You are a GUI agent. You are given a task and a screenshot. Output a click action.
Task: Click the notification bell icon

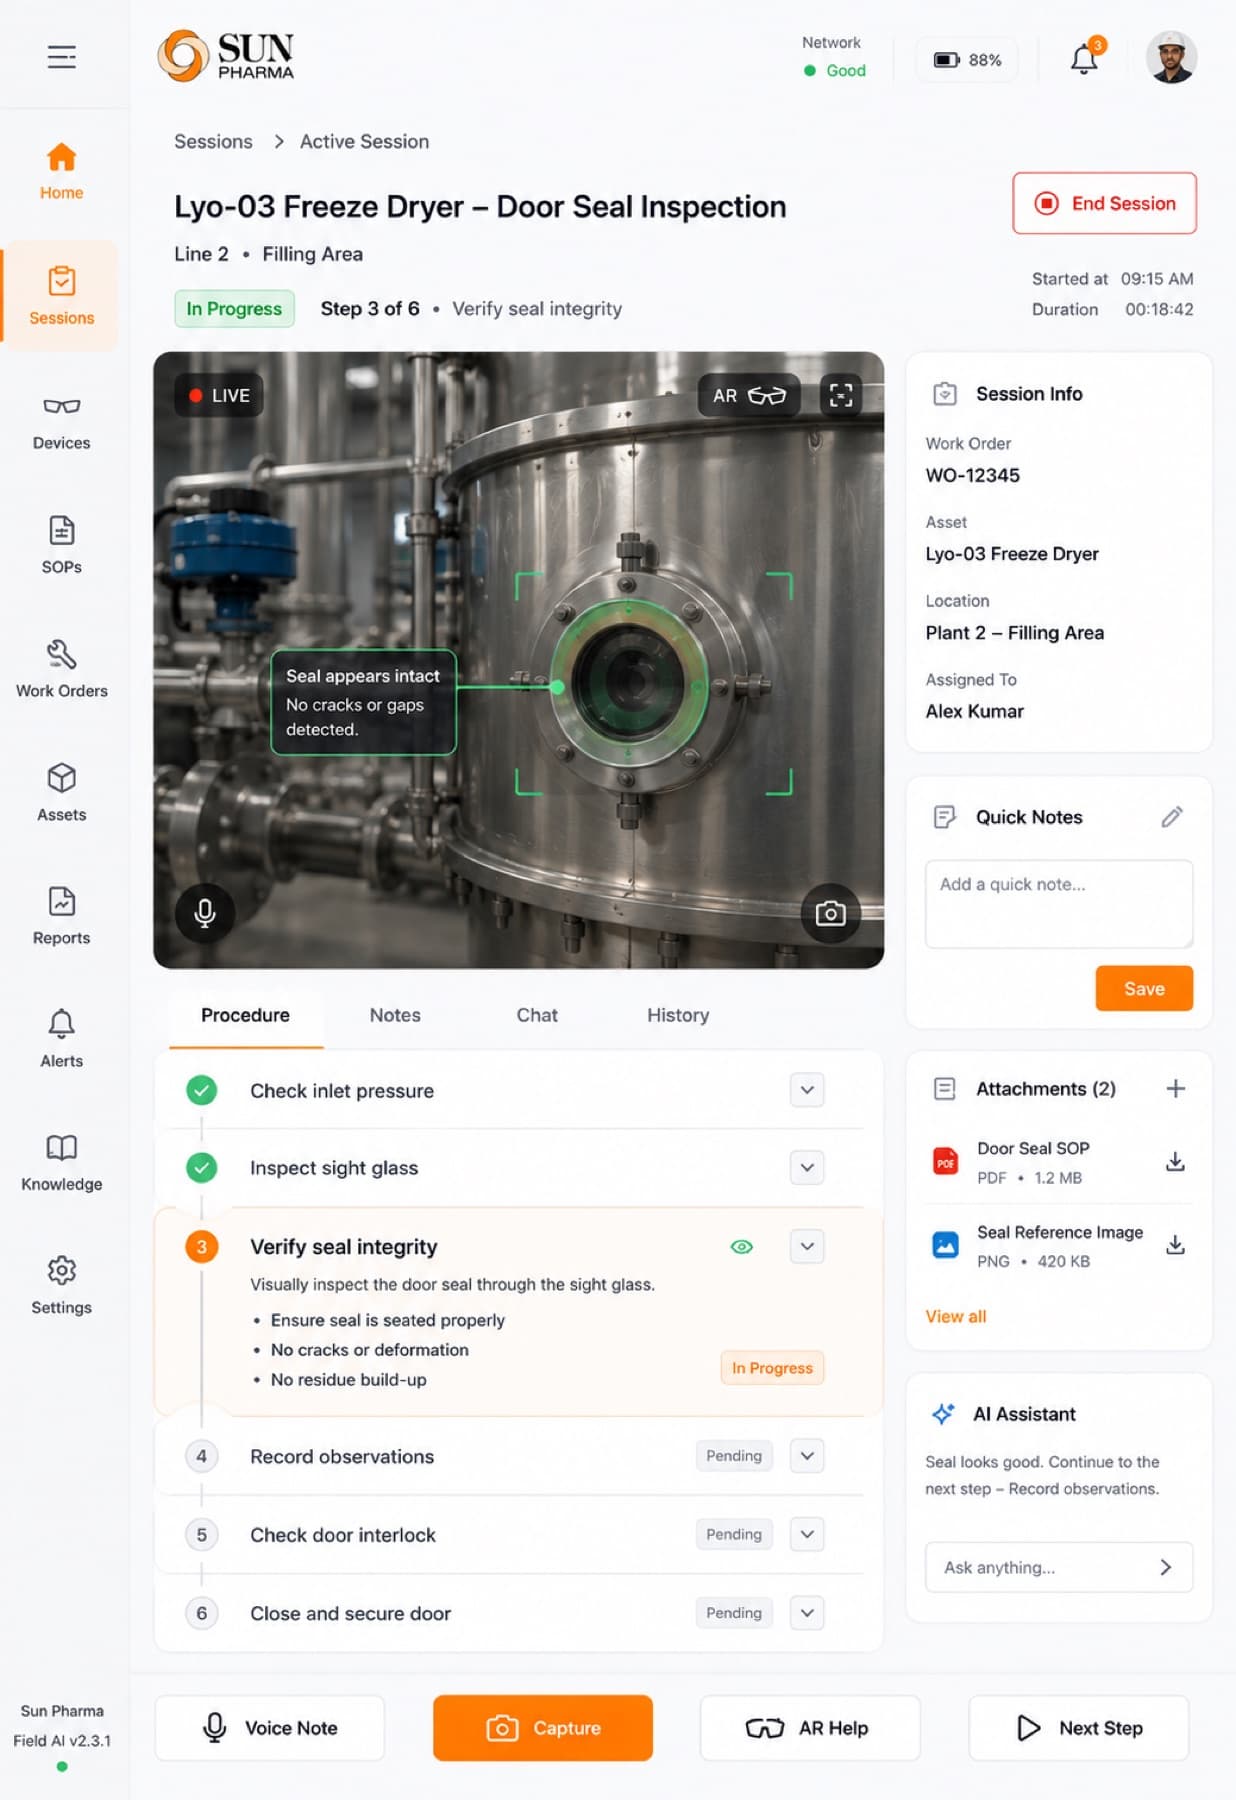click(x=1085, y=59)
